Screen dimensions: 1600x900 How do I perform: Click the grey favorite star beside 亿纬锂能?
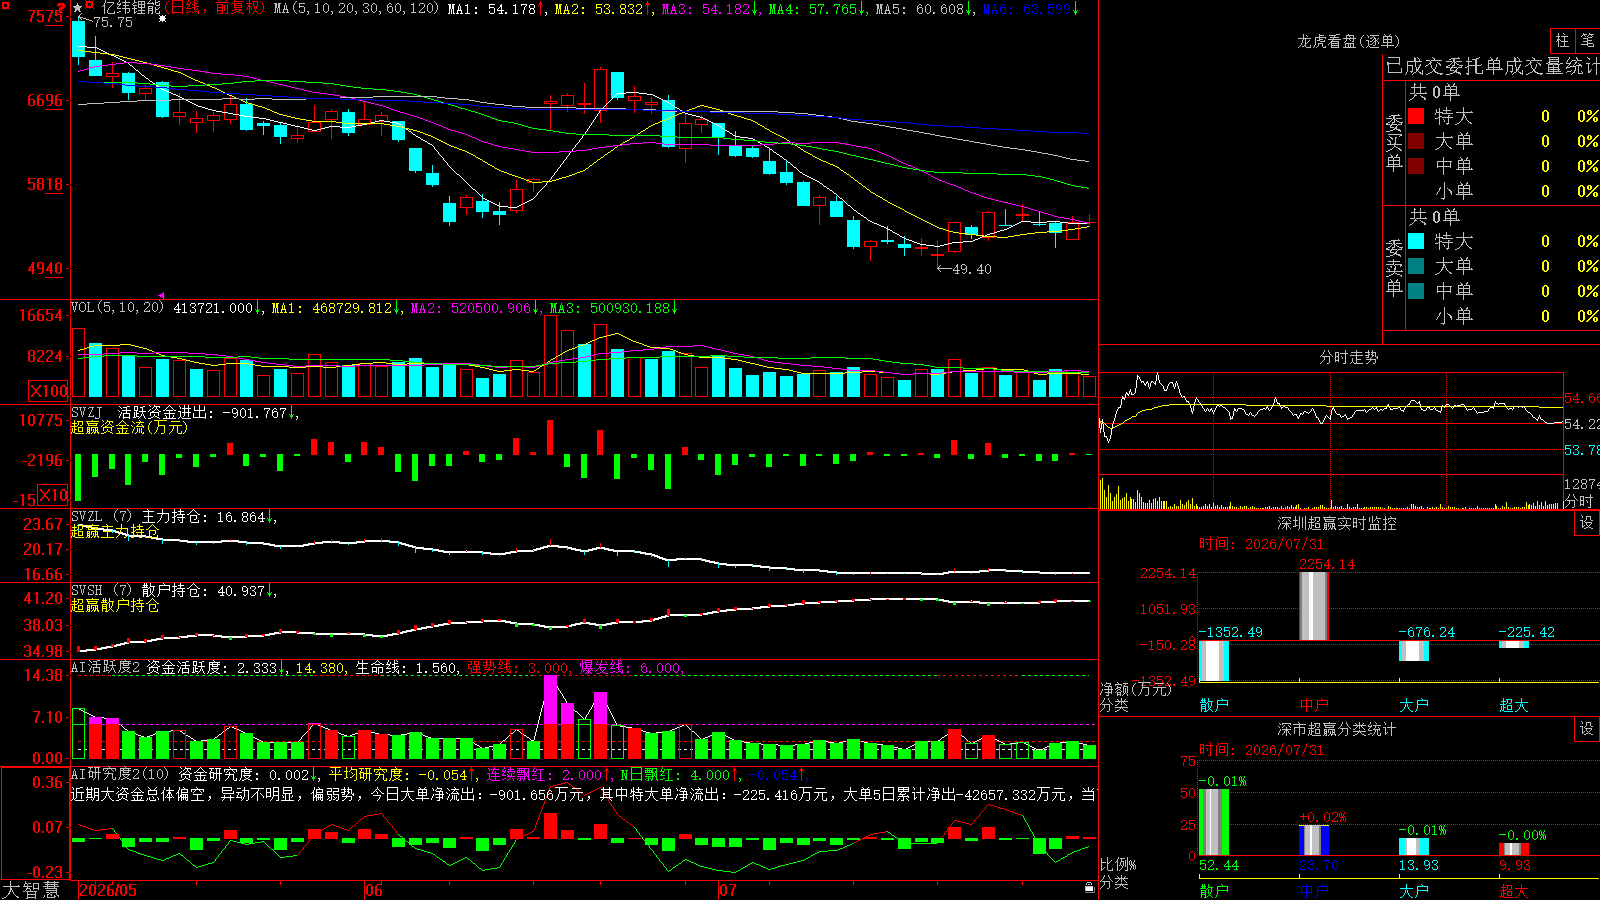pos(78,8)
